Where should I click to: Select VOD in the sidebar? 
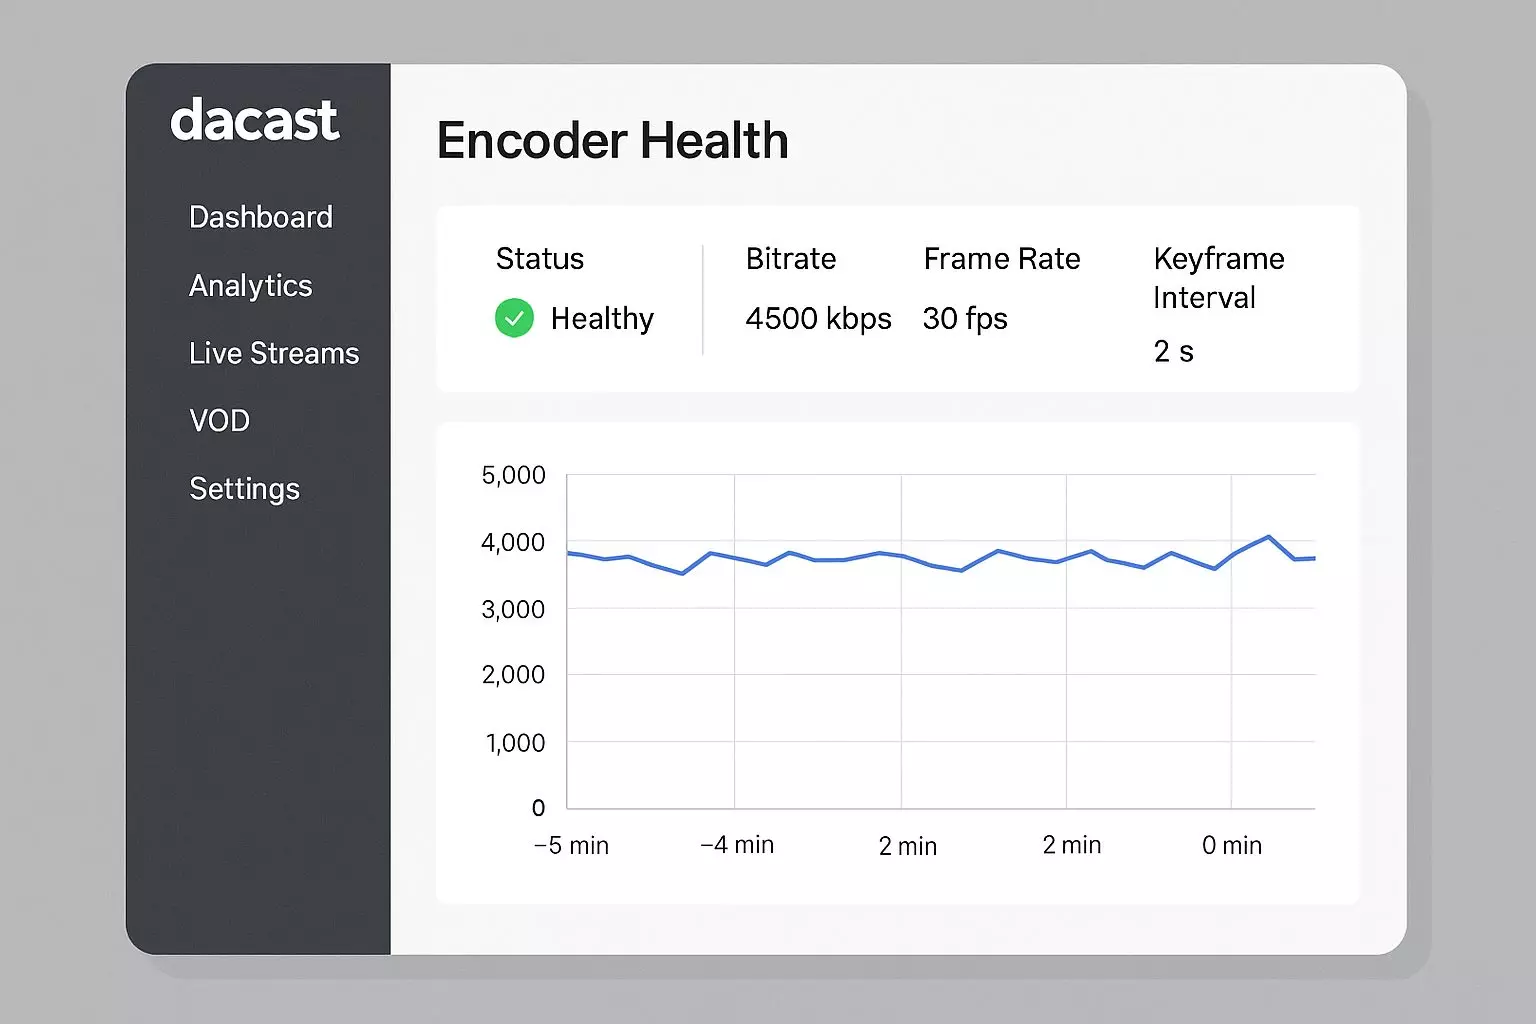coord(219,421)
